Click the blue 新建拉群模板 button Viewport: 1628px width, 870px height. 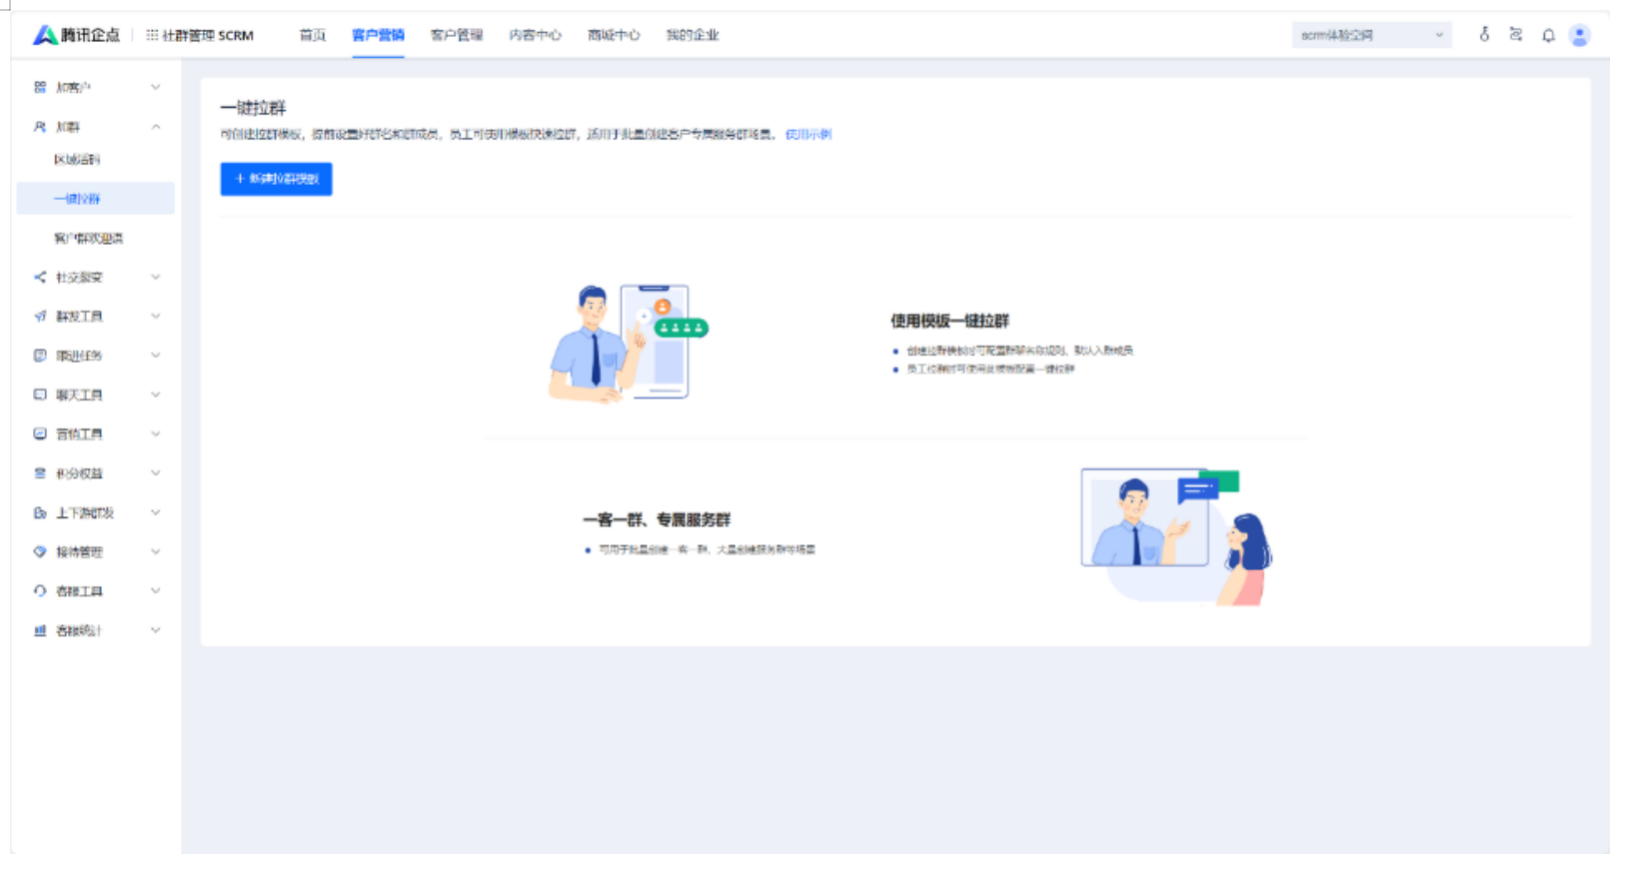(x=276, y=179)
